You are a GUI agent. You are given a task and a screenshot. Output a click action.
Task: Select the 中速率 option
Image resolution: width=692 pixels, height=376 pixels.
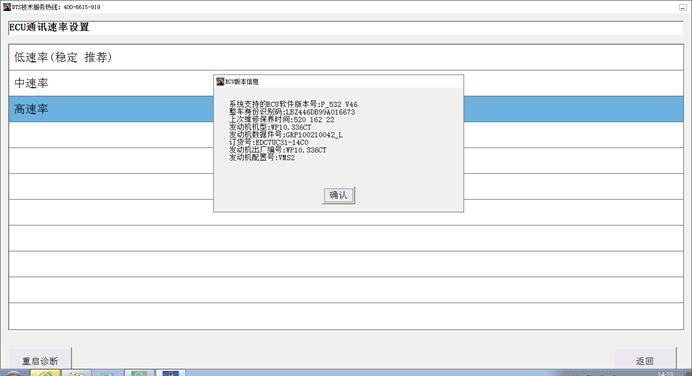point(346,83)
